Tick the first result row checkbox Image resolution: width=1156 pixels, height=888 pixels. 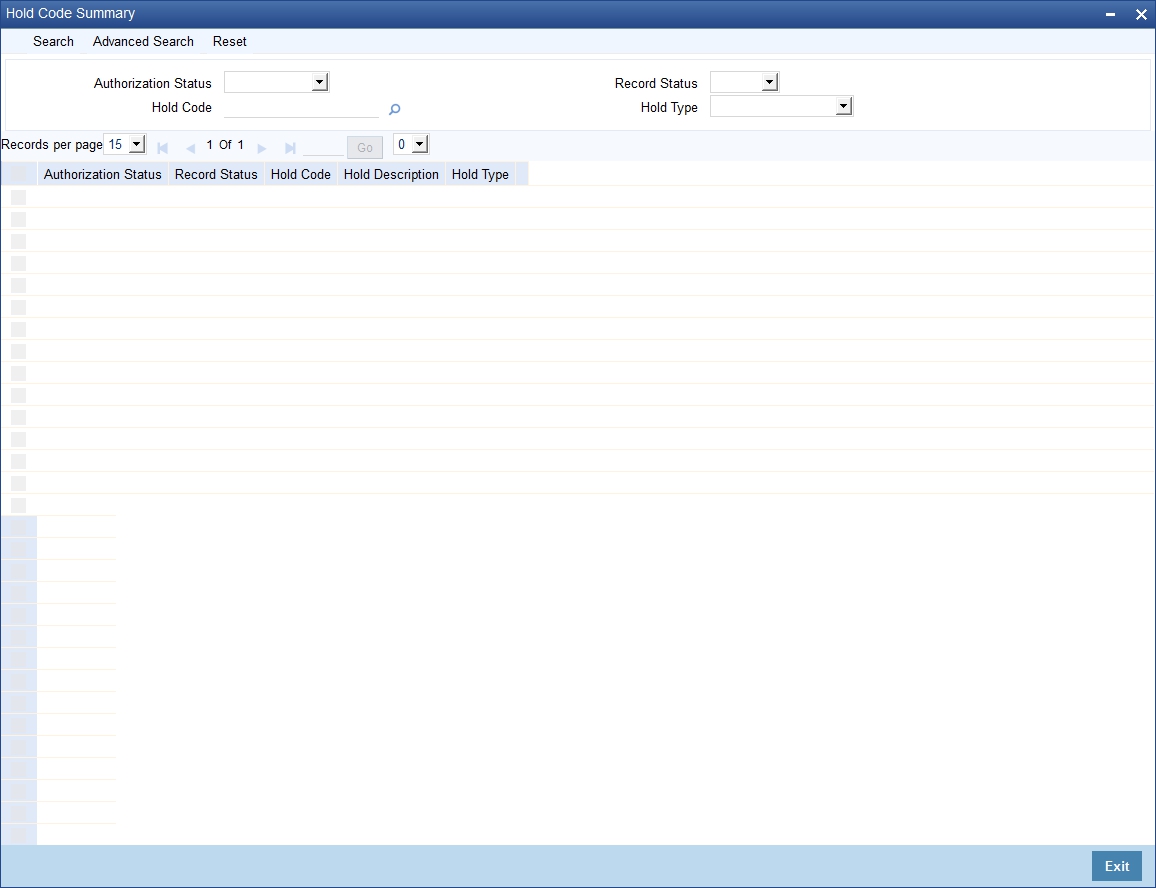point(18,197)
